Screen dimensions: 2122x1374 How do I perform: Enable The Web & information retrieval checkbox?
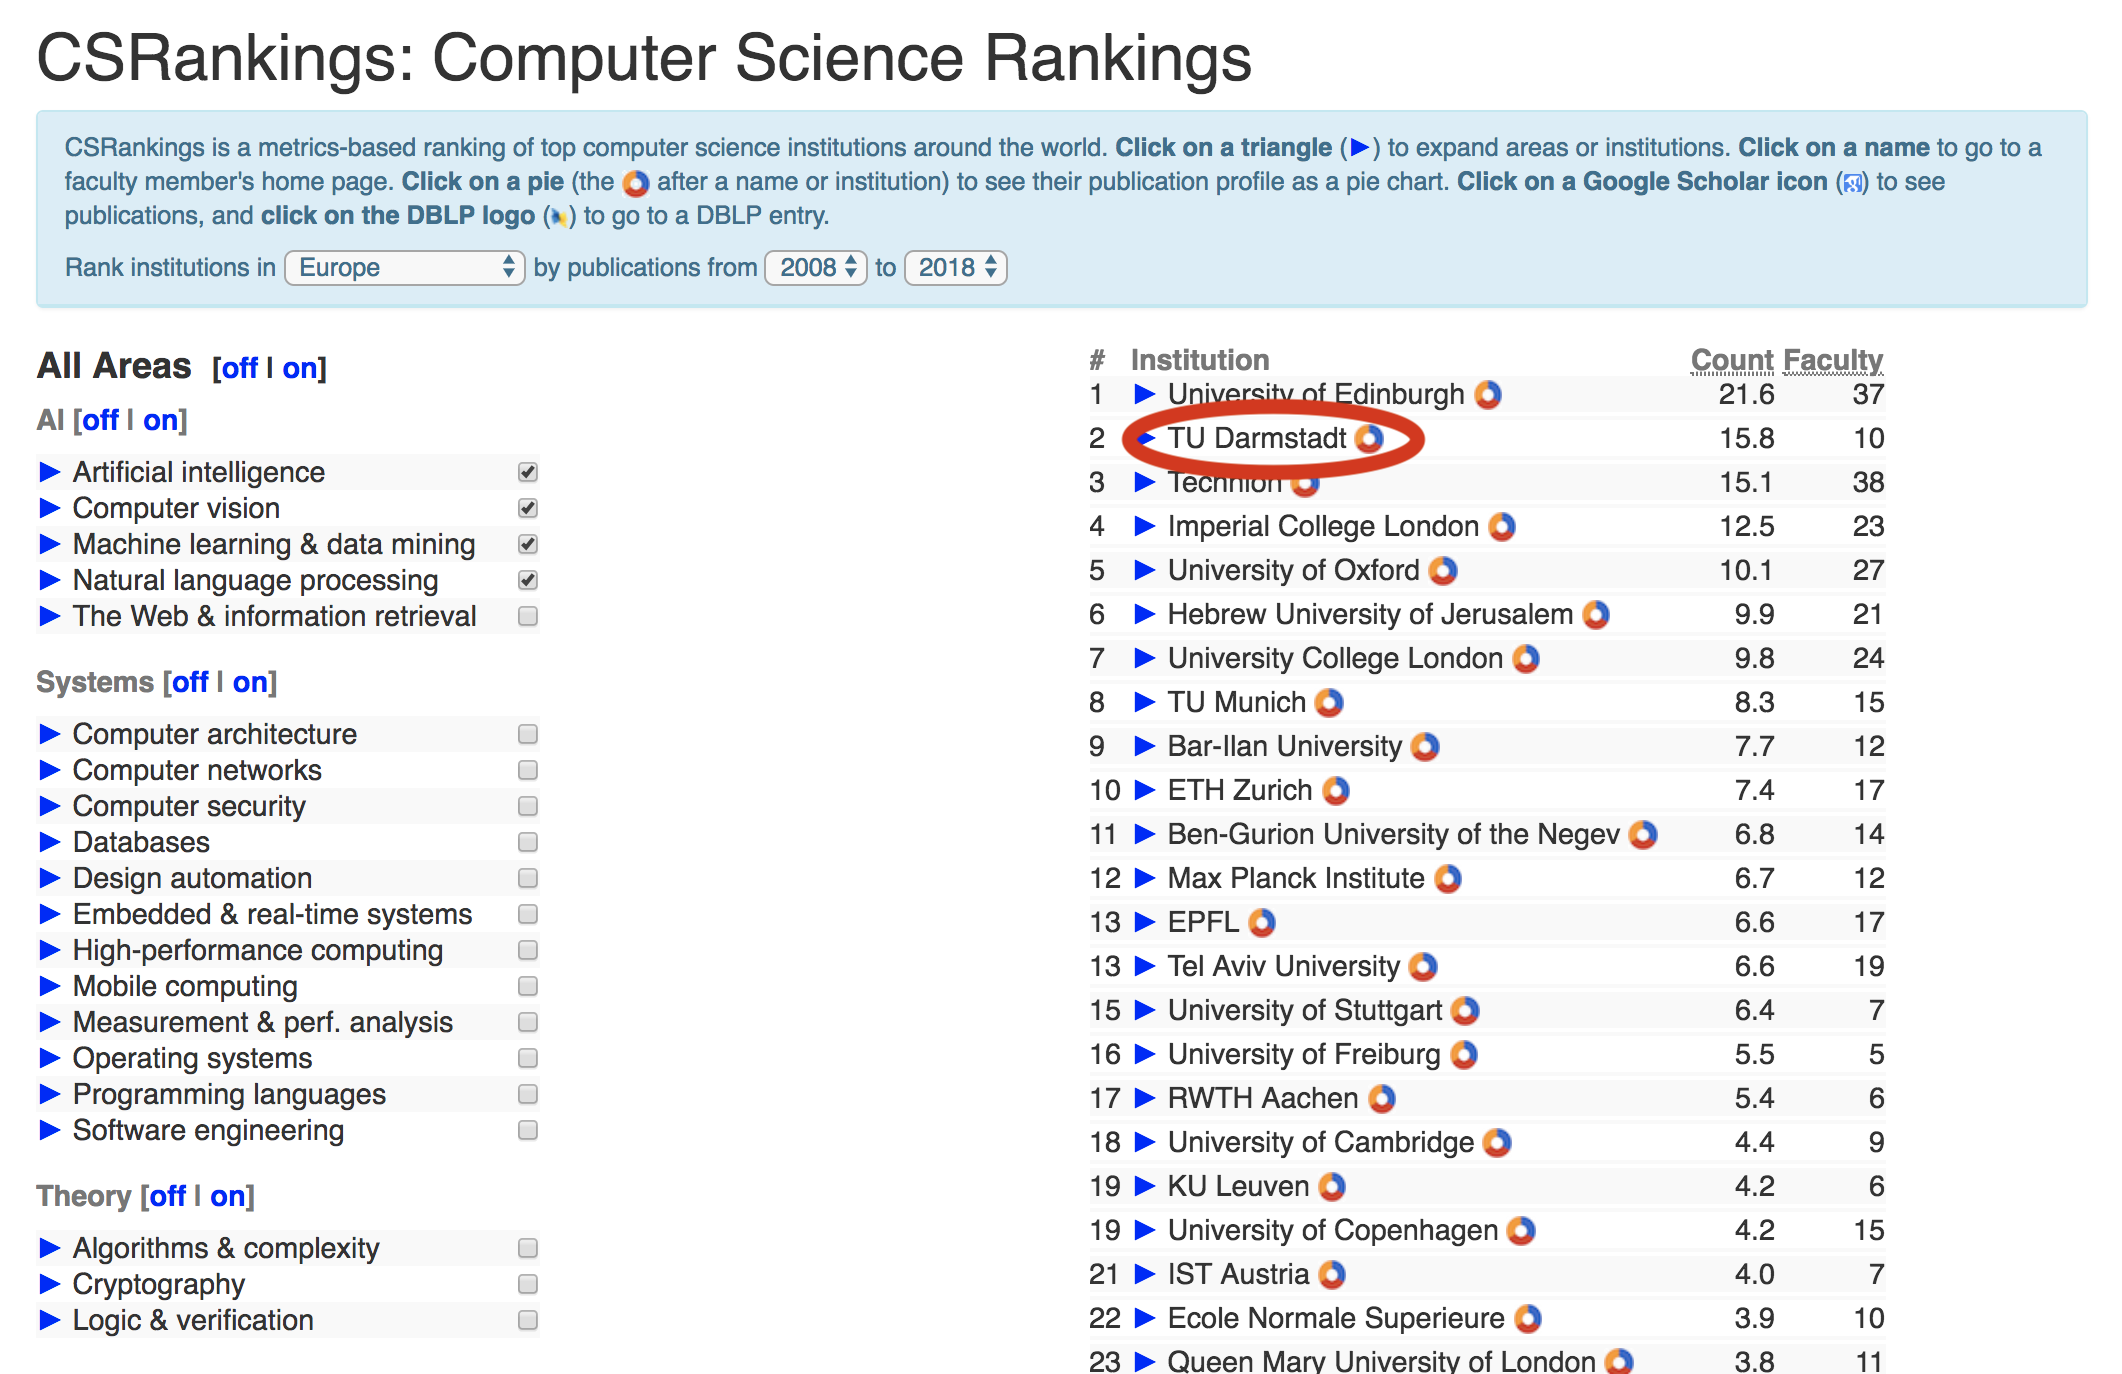[x=528, y=616]
